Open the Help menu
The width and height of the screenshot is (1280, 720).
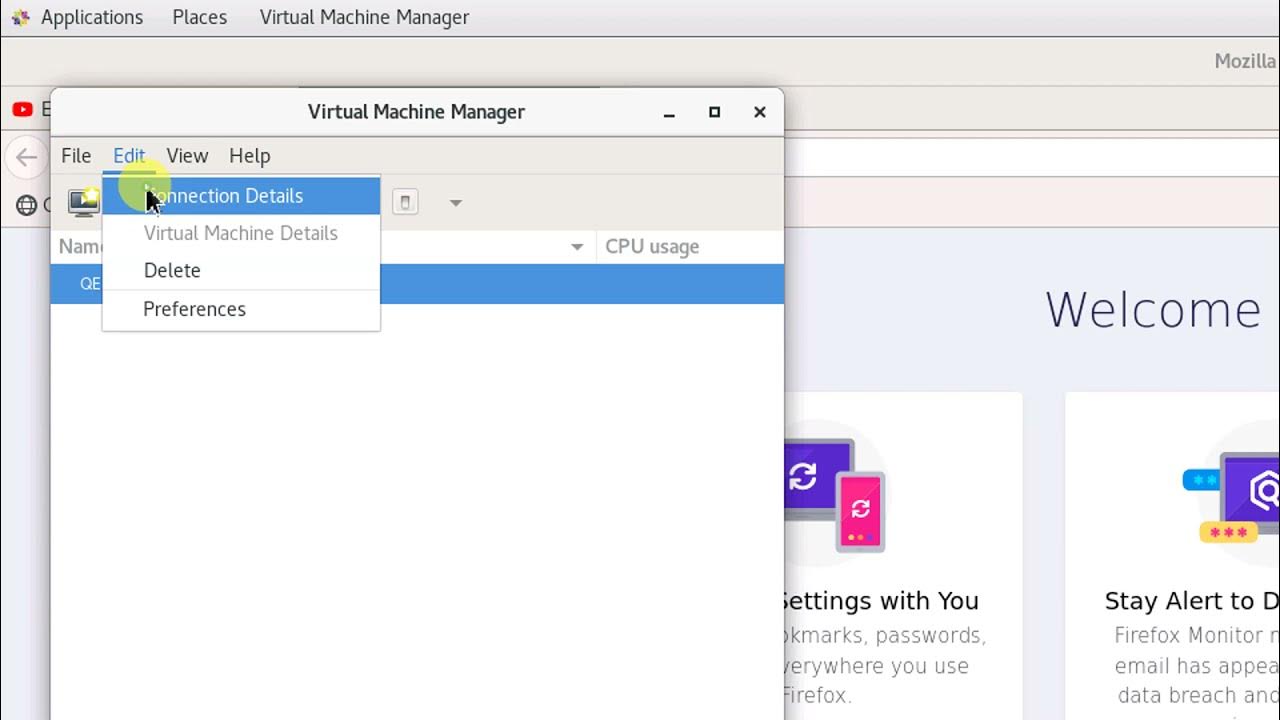point(249,156)
